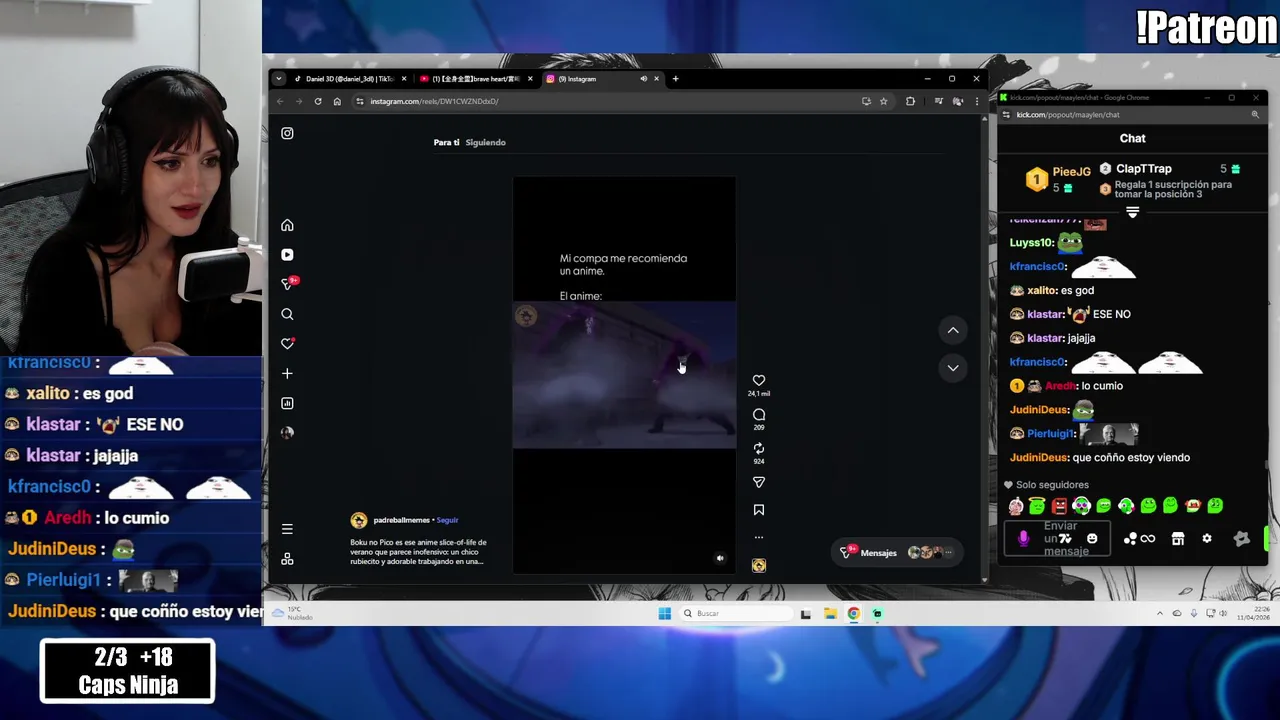
Task: Repost the reel with arrows icon
Action: point(759,449)
